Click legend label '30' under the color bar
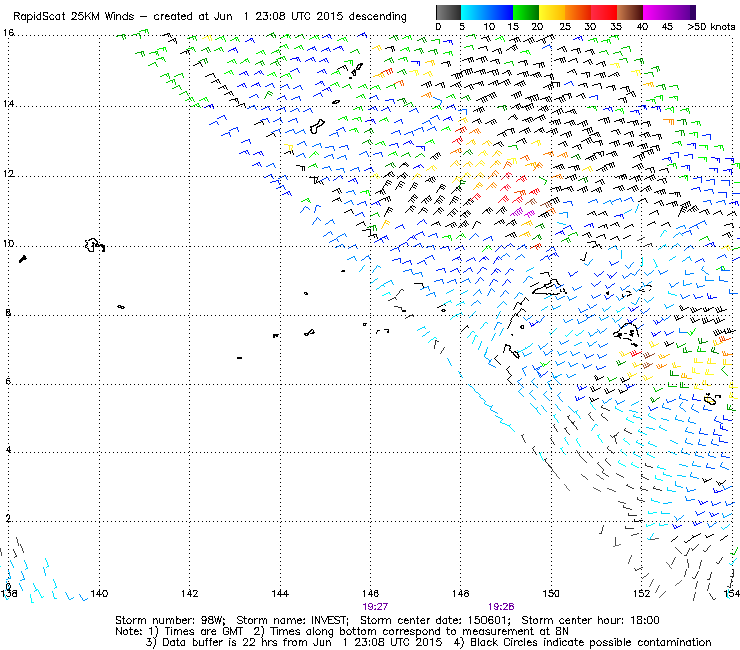Viewport: 740px width, 650px height. click(590, 27)
